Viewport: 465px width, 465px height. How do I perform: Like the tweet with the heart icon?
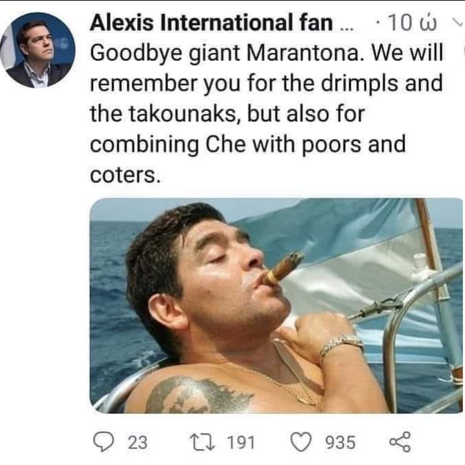(301, 442)
